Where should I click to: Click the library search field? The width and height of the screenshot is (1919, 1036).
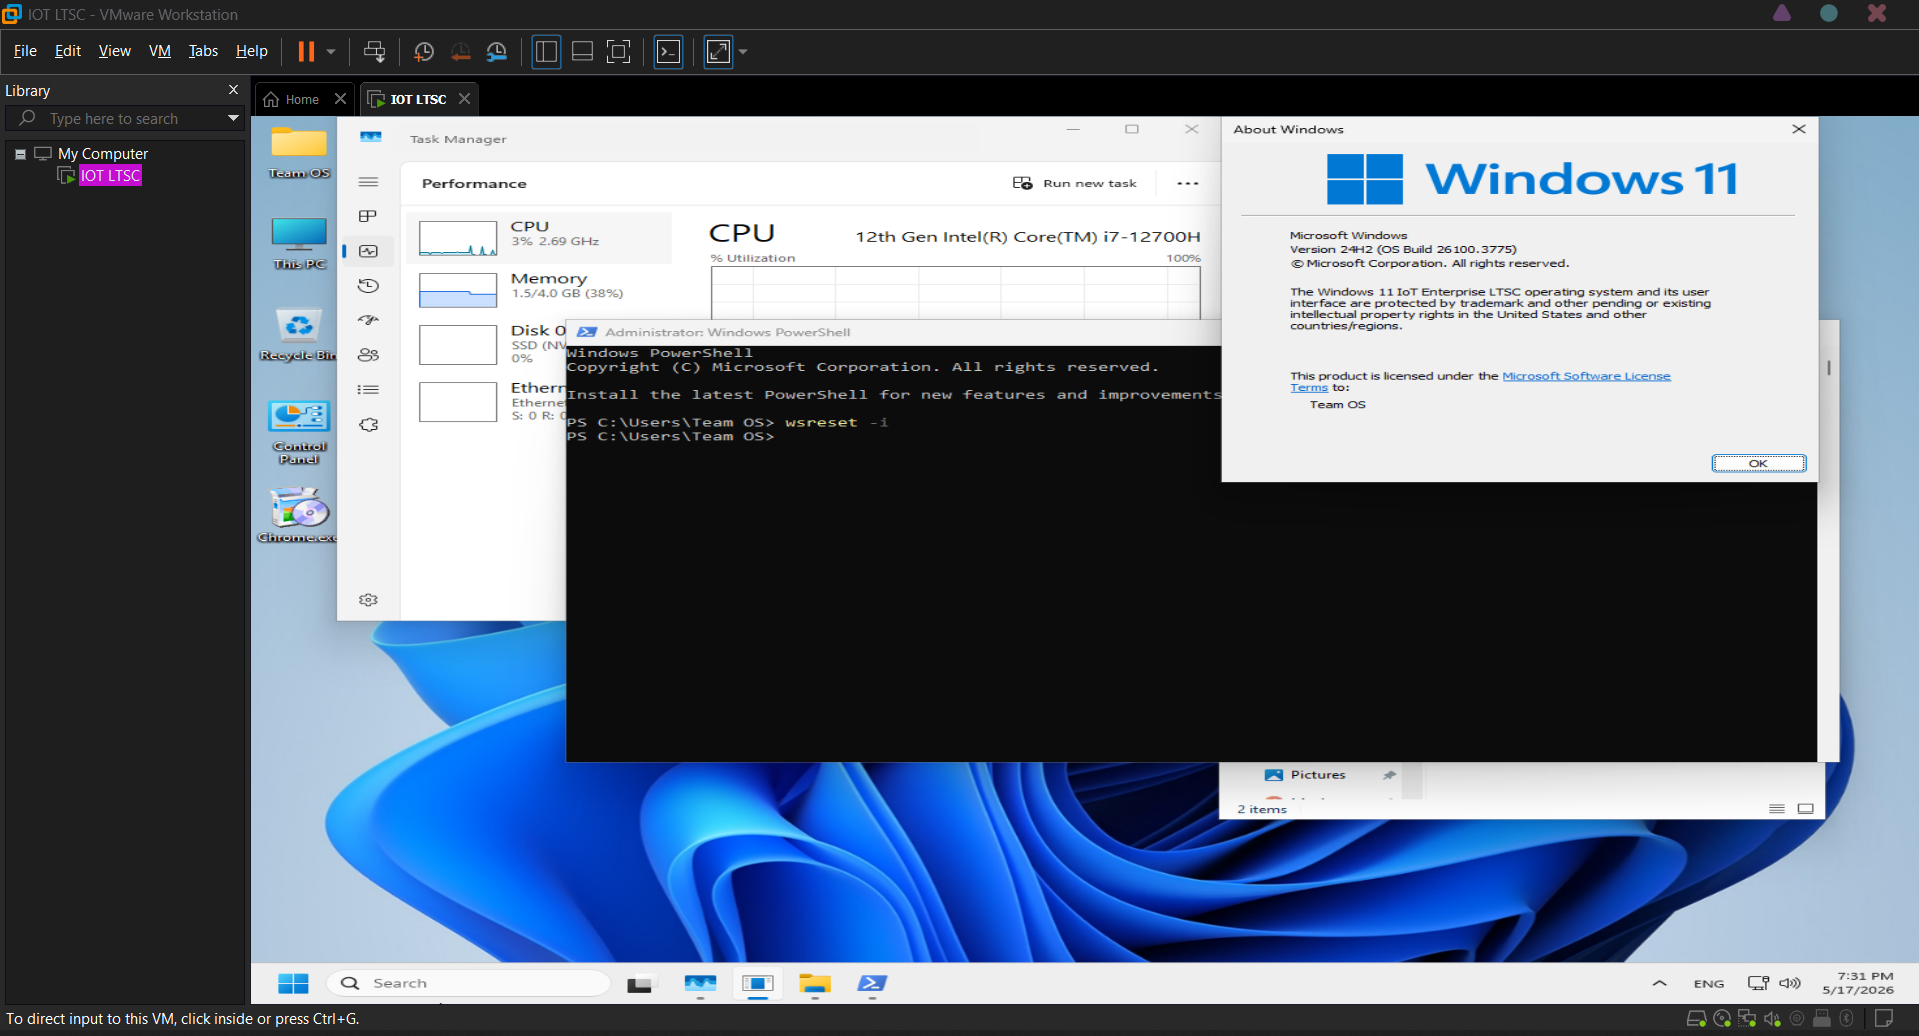click(x=125, y=118)
